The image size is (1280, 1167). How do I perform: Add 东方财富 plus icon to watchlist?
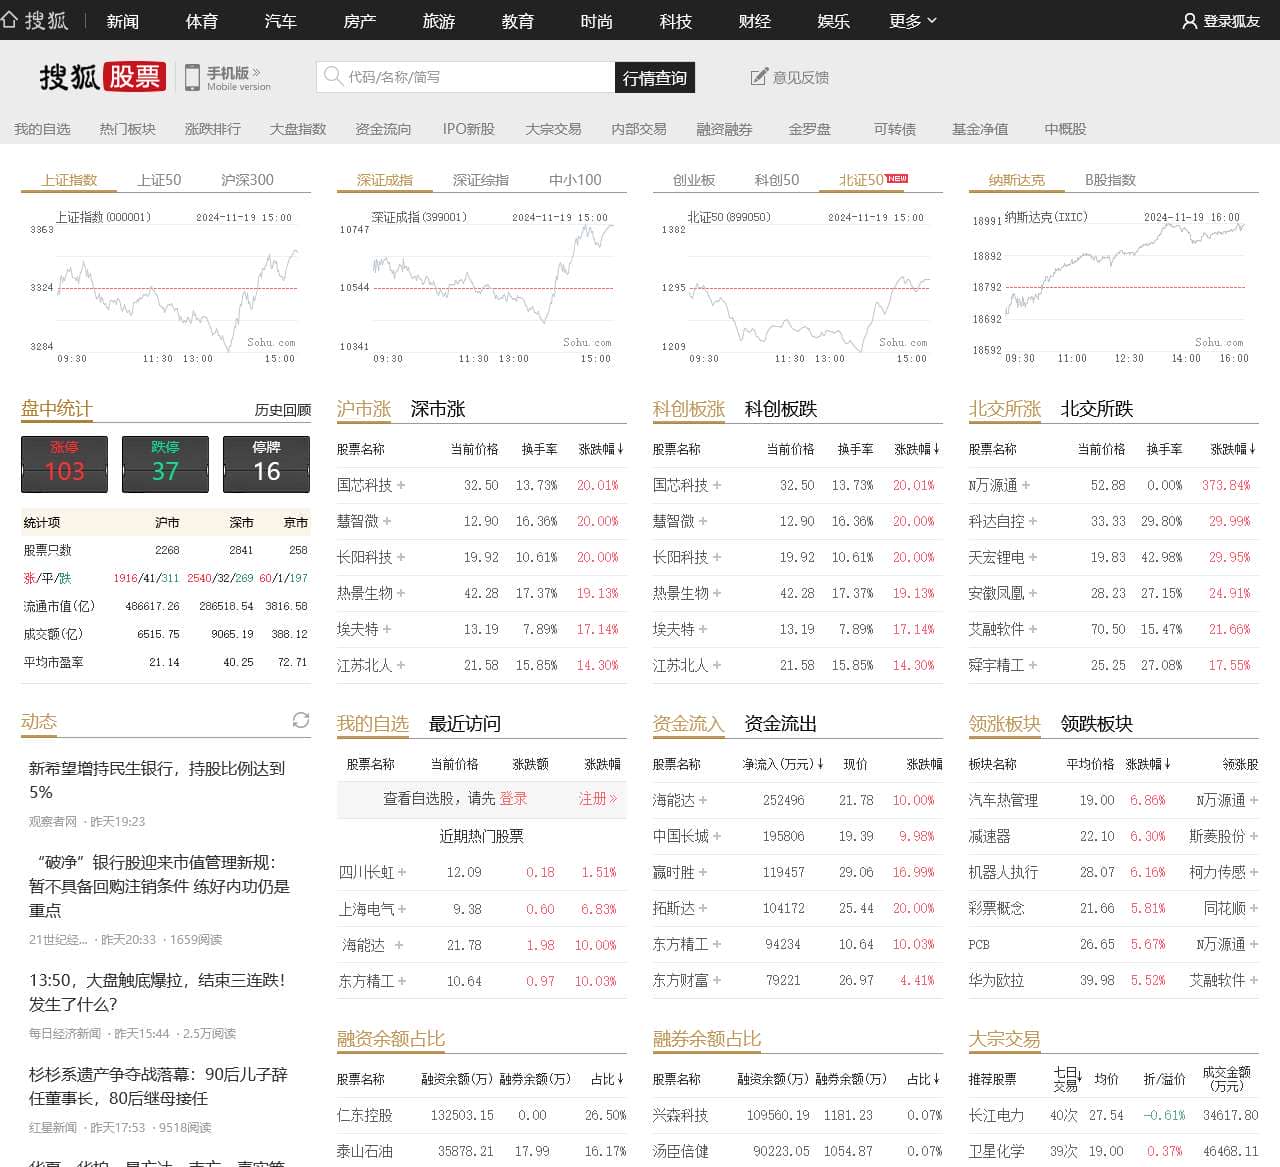tap(717, 980)
